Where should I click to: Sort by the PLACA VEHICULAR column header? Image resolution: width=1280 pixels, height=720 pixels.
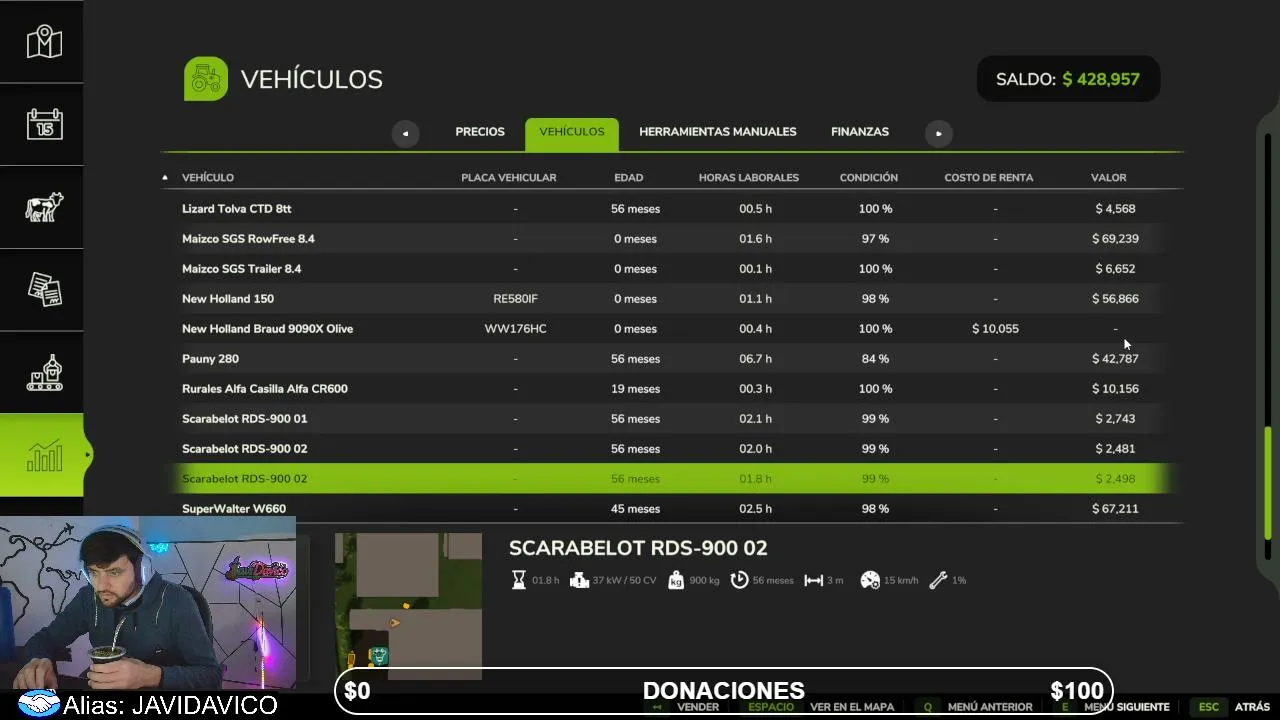tap(508, 178)
